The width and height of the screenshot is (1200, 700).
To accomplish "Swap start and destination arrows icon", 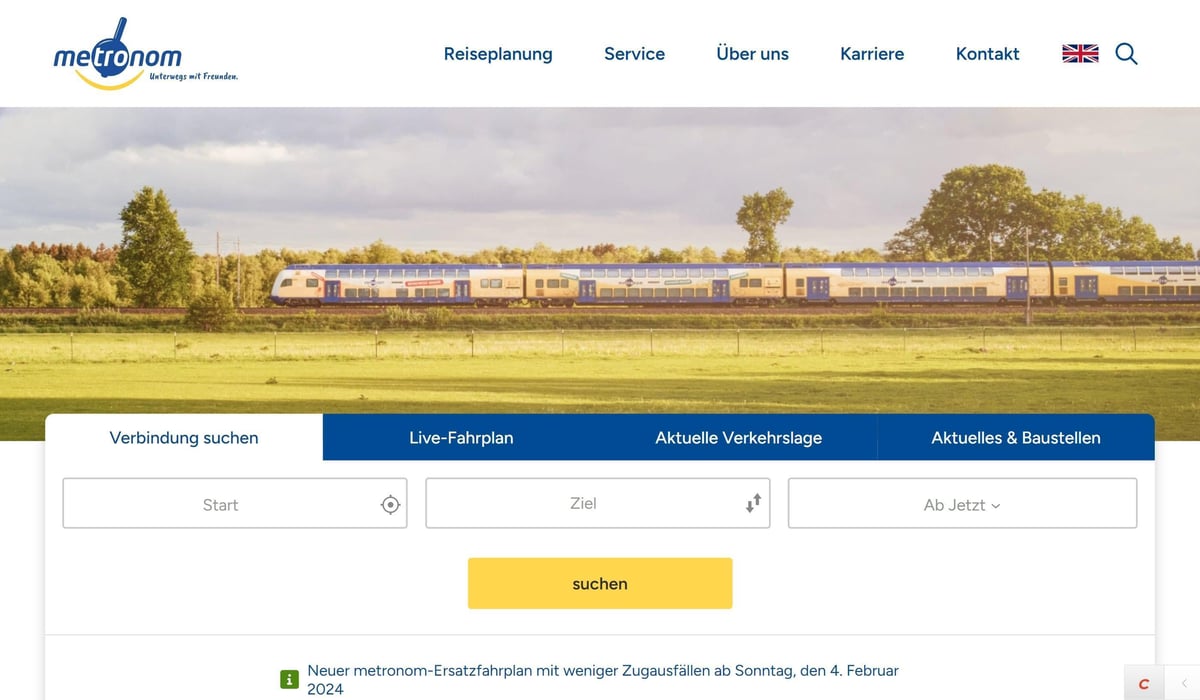I will [x=753, y=503].
